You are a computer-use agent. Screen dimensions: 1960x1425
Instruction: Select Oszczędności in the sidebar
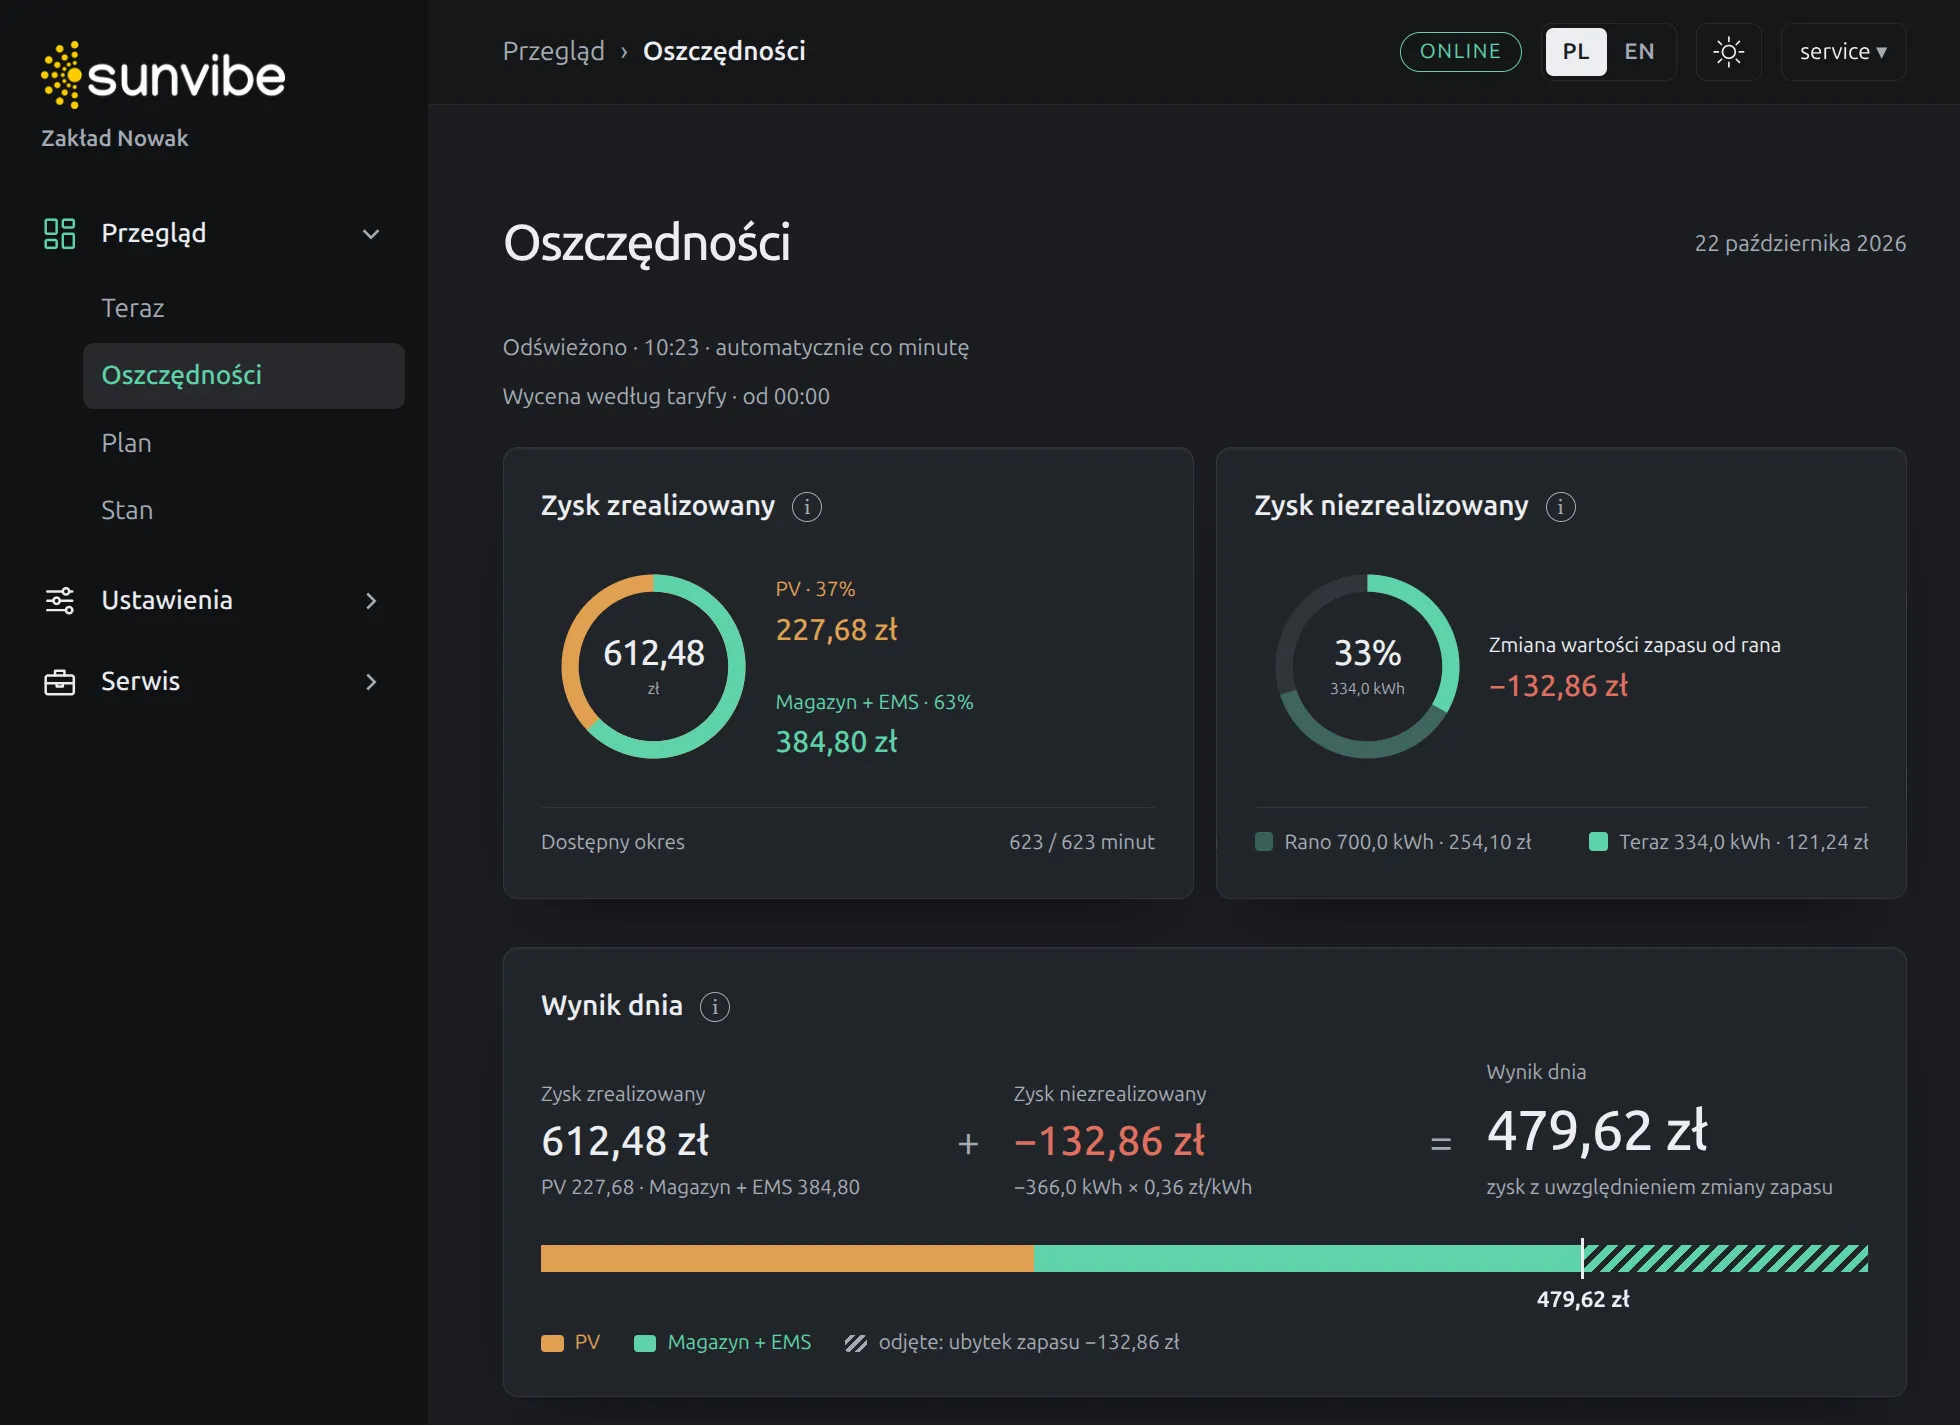[x=244, y=376]
